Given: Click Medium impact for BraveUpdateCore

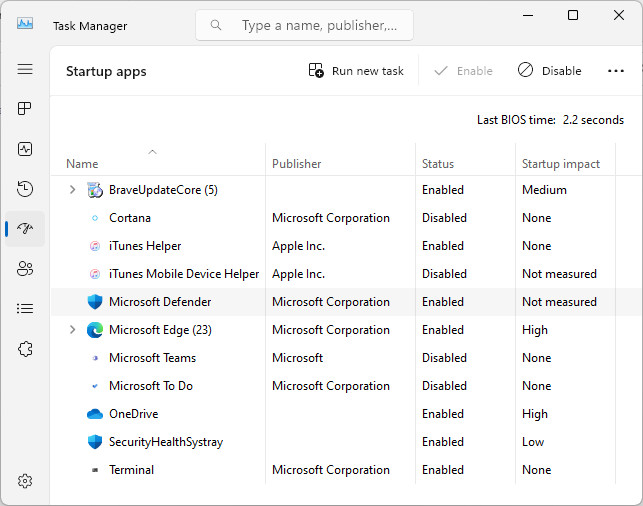Looking at the screenshot, I should (x=544, y=190).
